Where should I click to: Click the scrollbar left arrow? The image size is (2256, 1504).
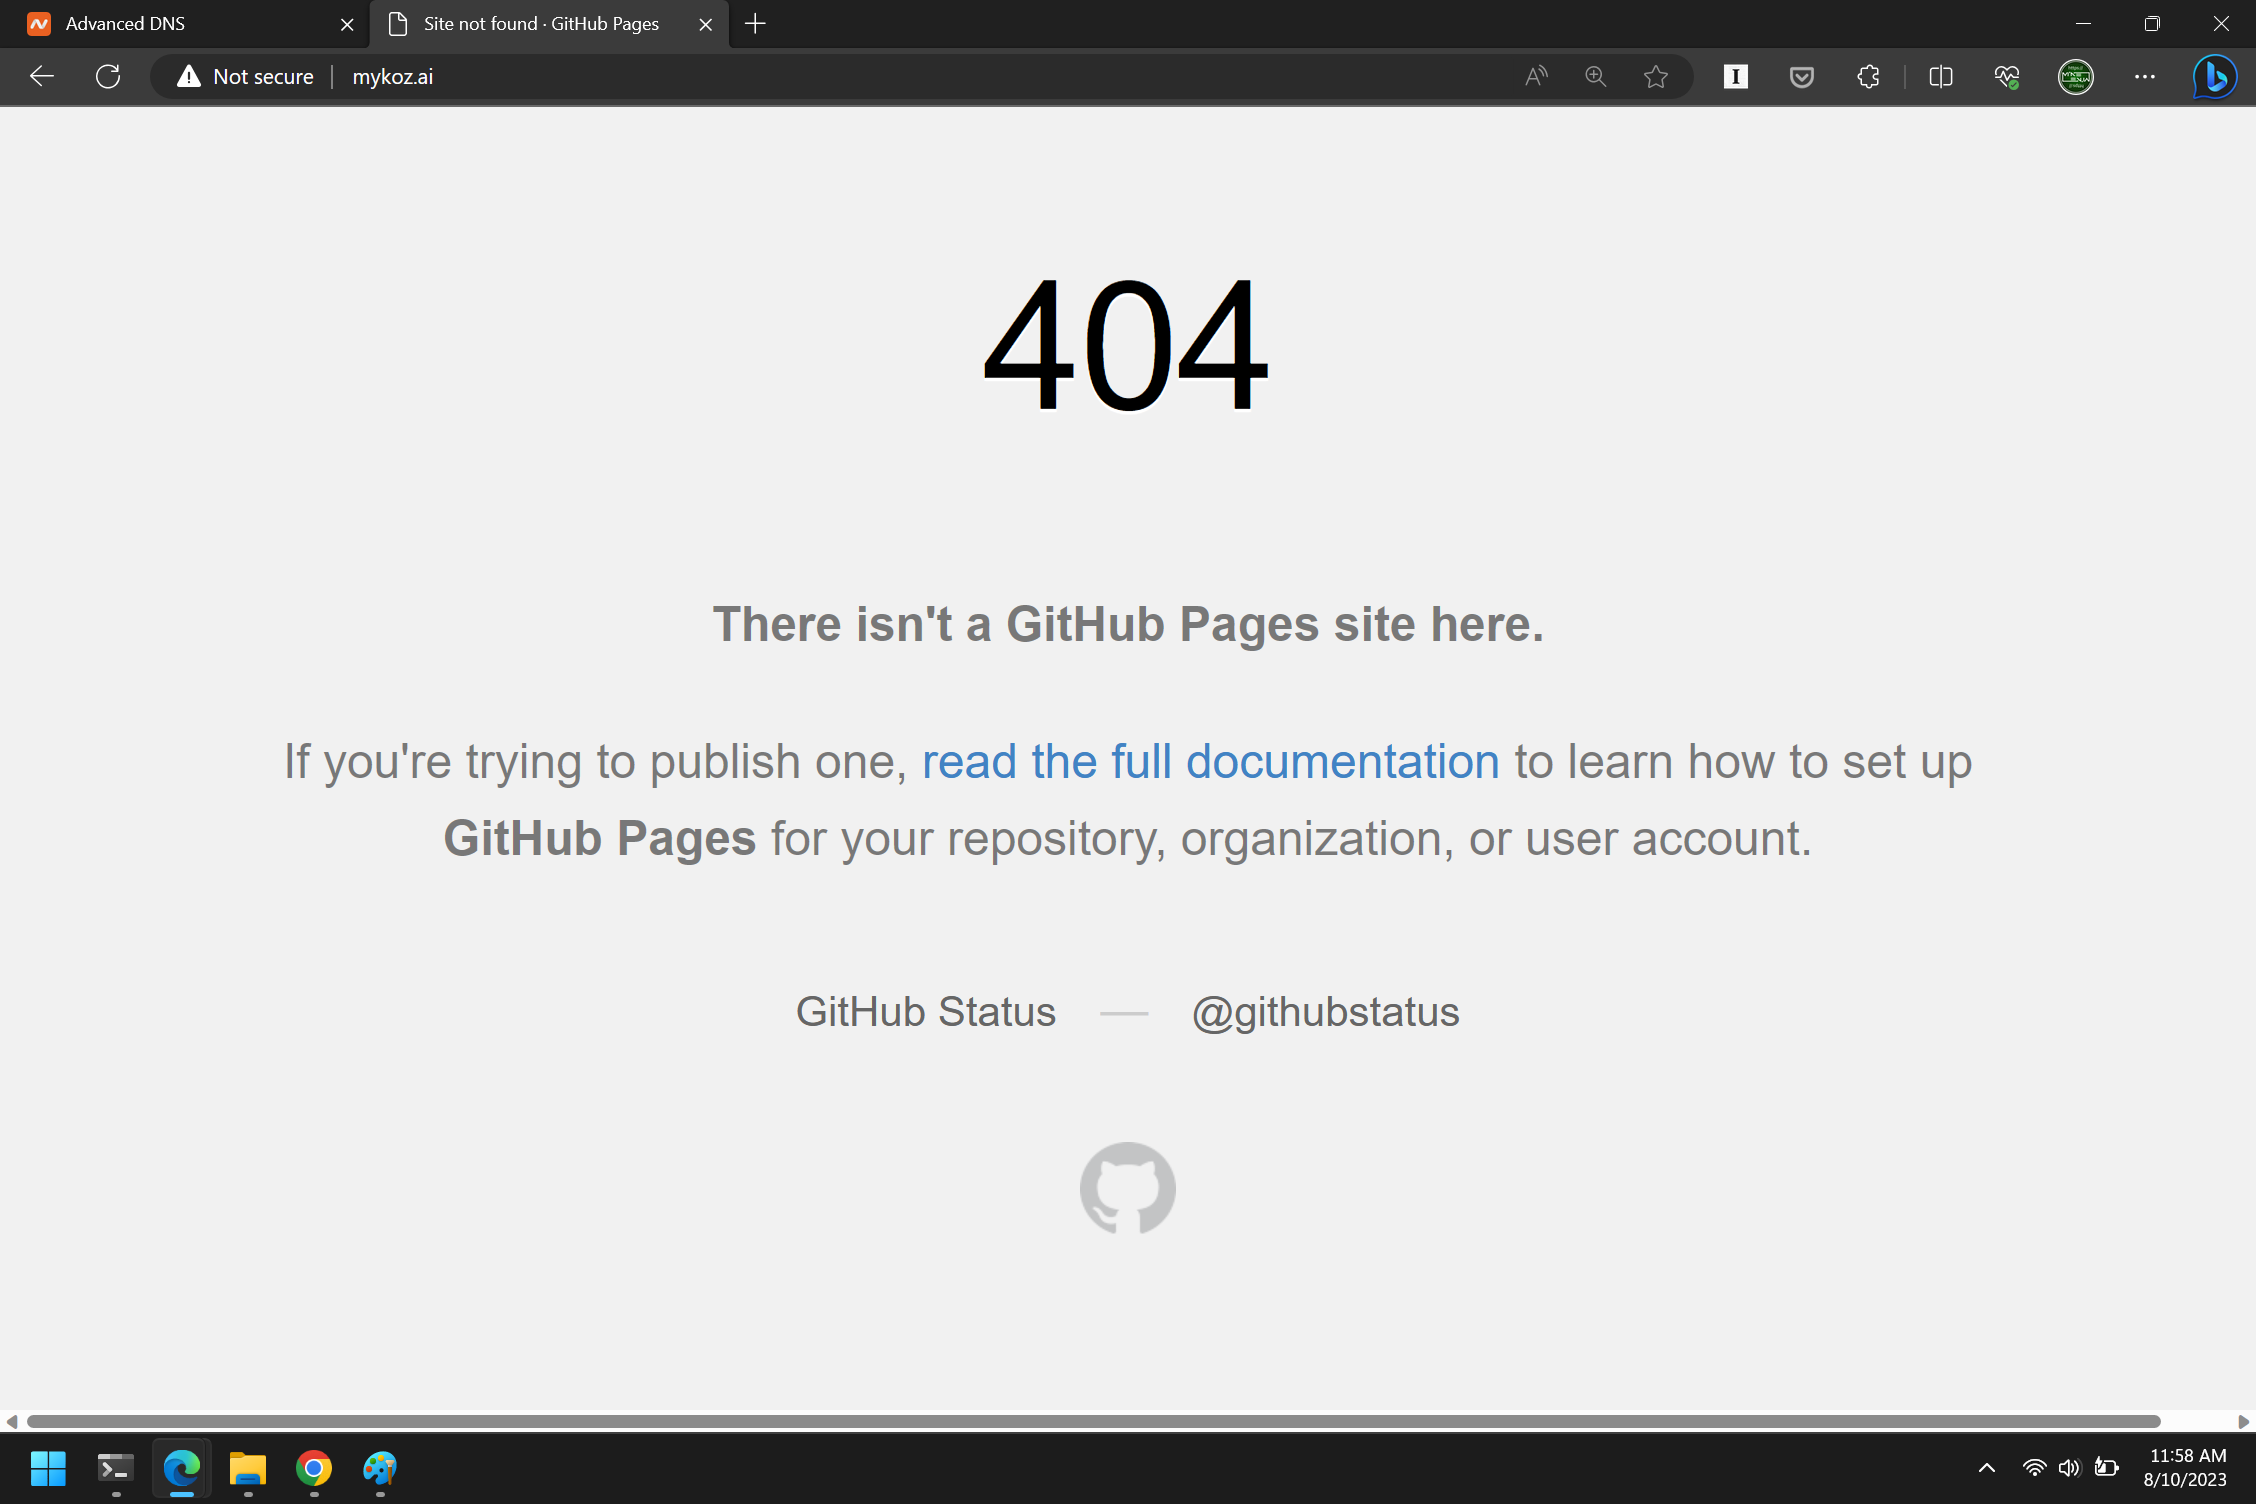pyautogui.click(x=11, y=1421)
